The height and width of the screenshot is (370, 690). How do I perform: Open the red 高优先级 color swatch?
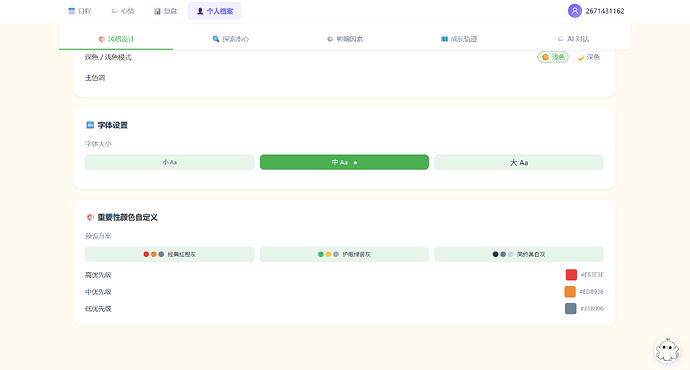(571, 275)
